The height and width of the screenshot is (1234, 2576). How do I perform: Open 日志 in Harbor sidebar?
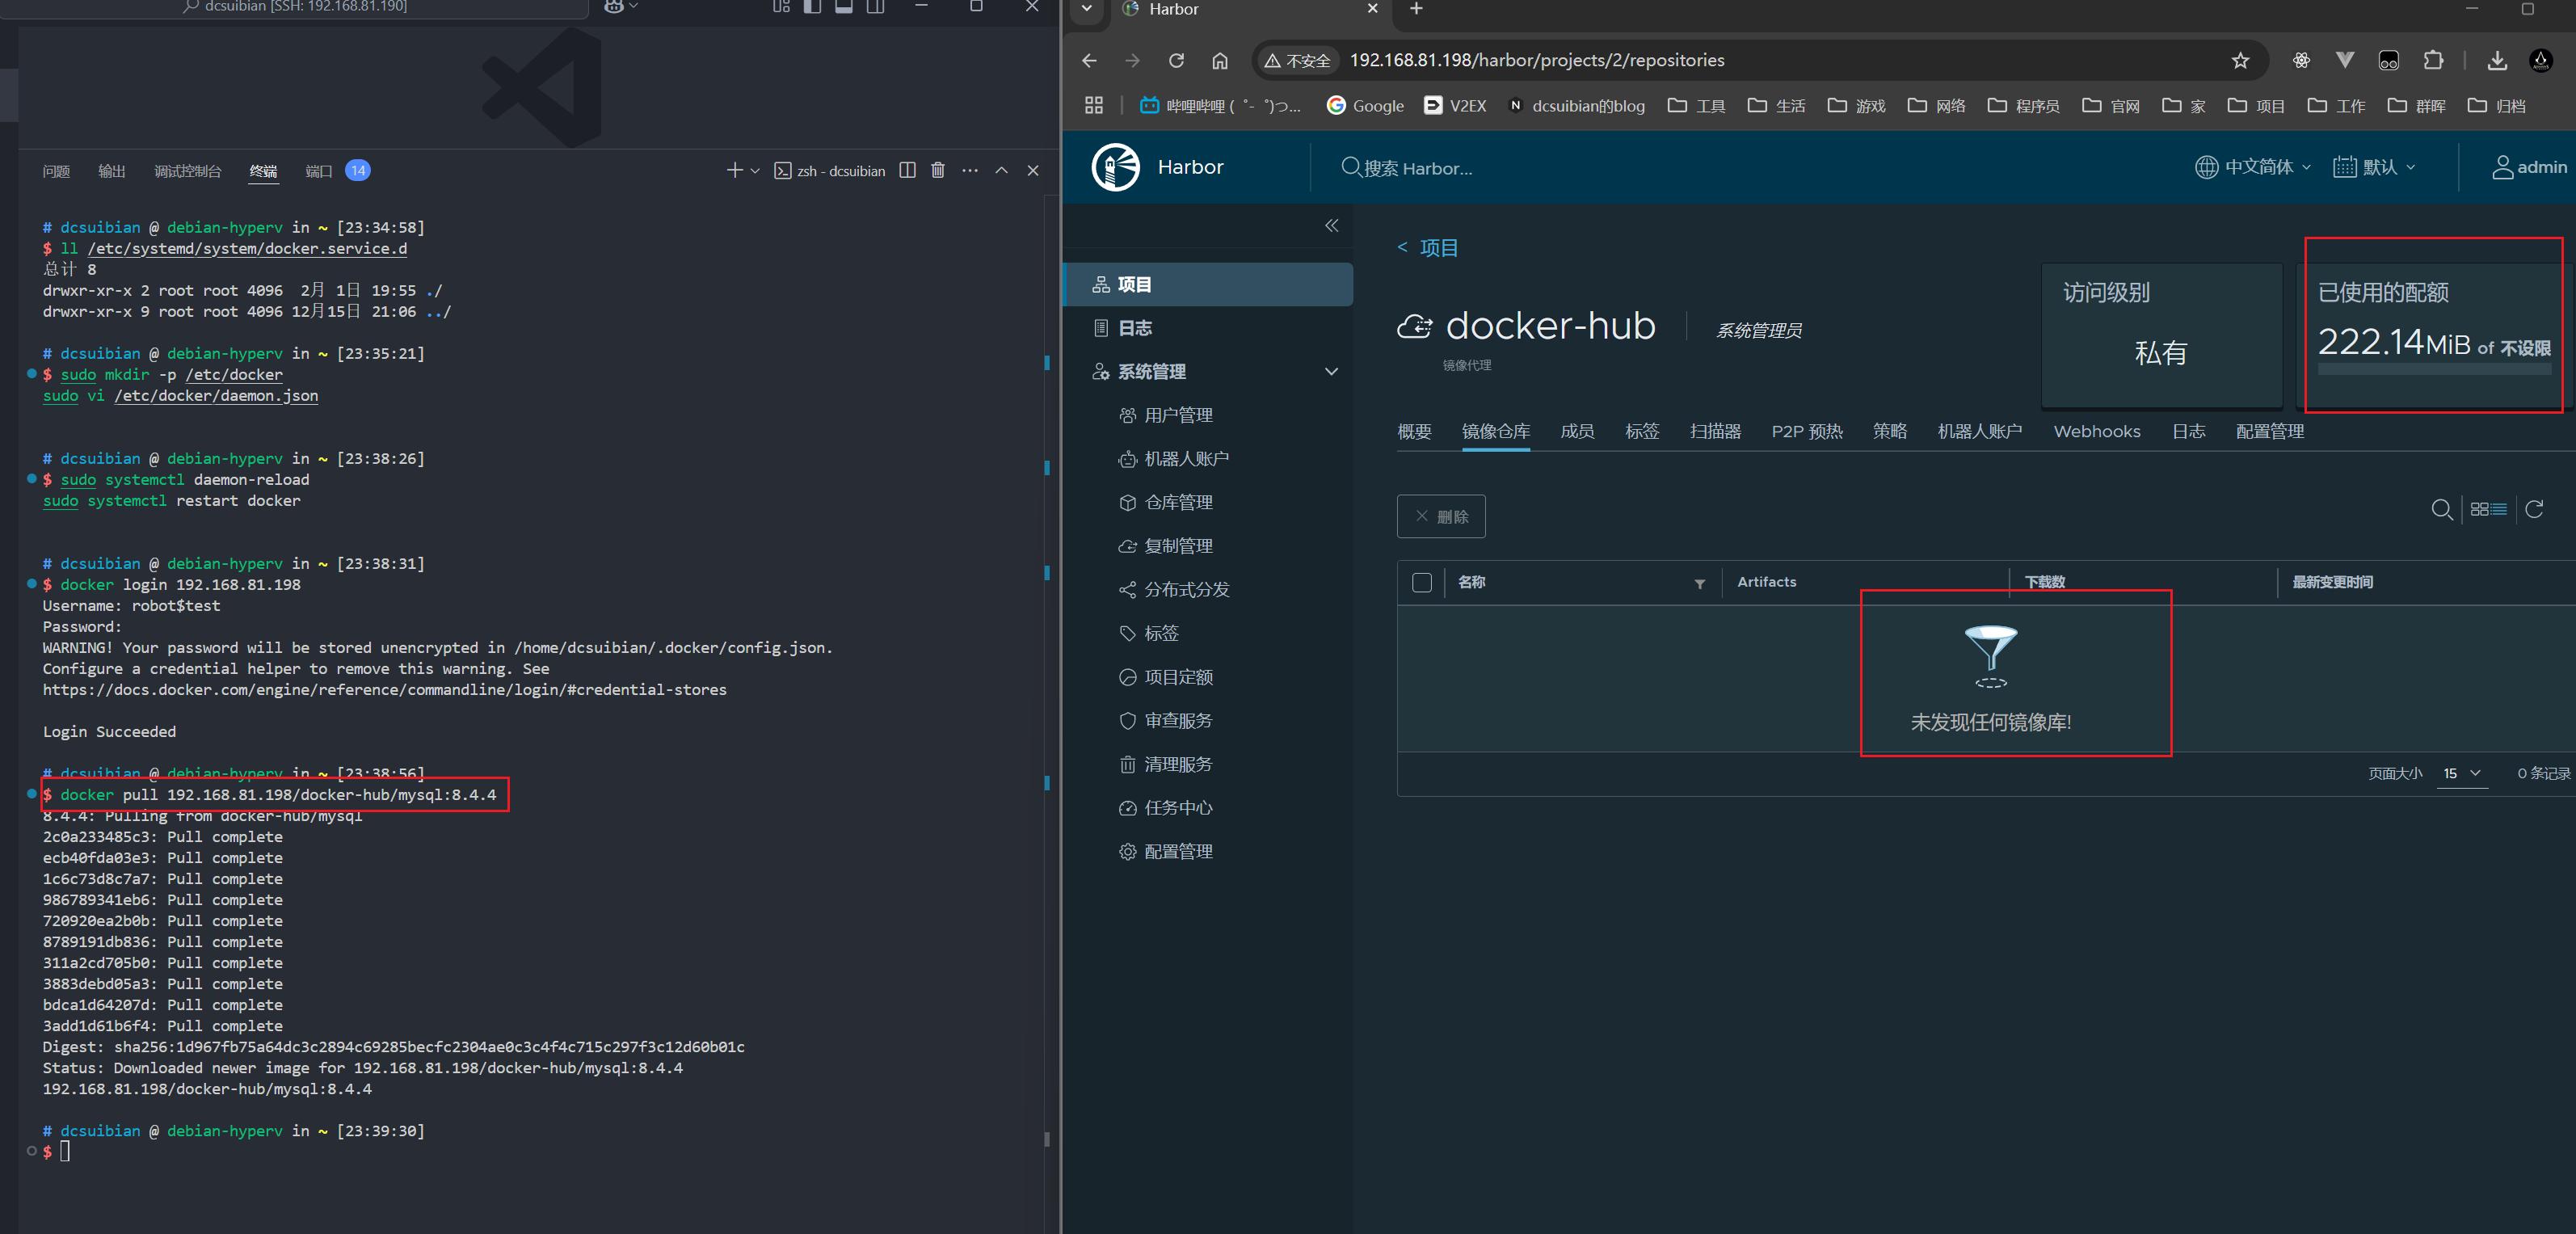click(x=1122, y=328)
